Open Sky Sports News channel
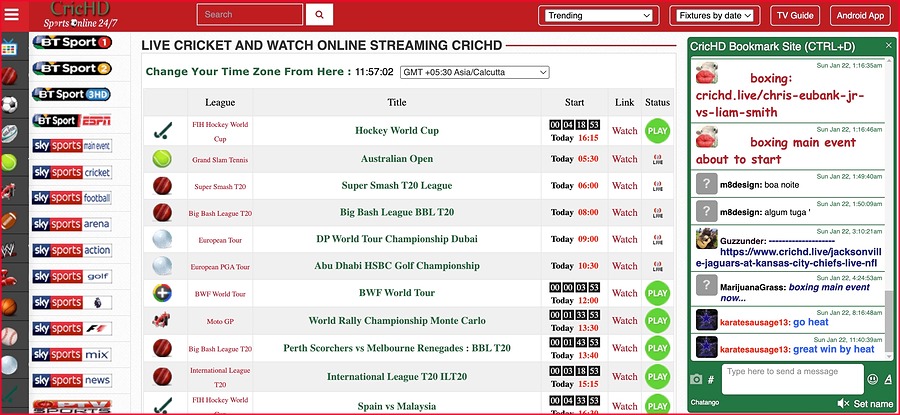The width and height of the screenshot is (900, 415). coord(72,380)
